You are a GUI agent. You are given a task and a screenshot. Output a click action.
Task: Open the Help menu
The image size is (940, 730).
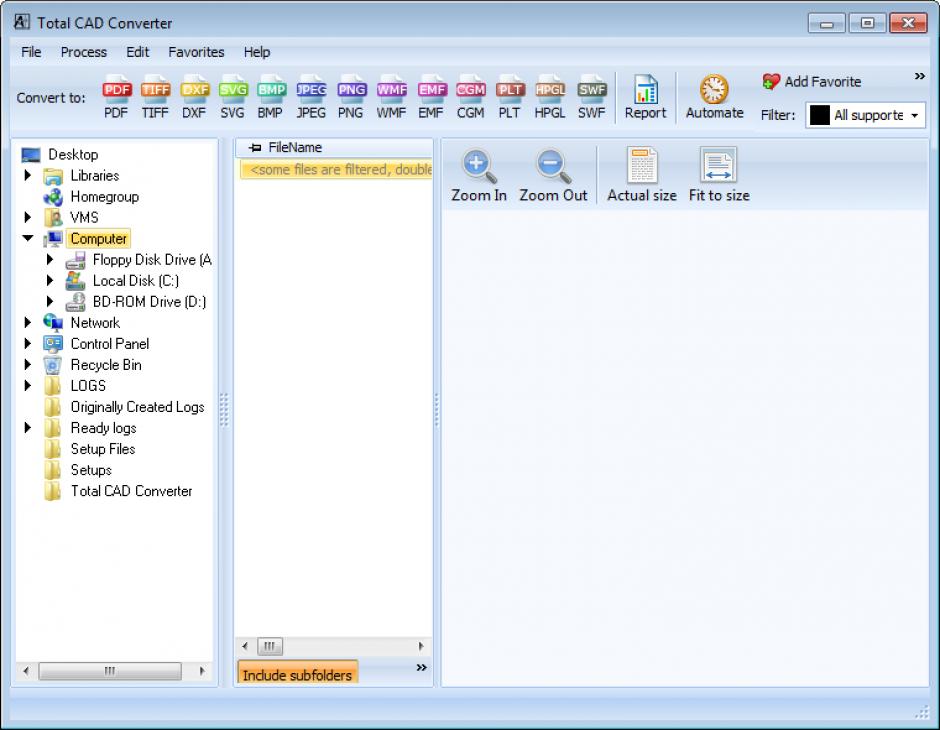[257, 52]
